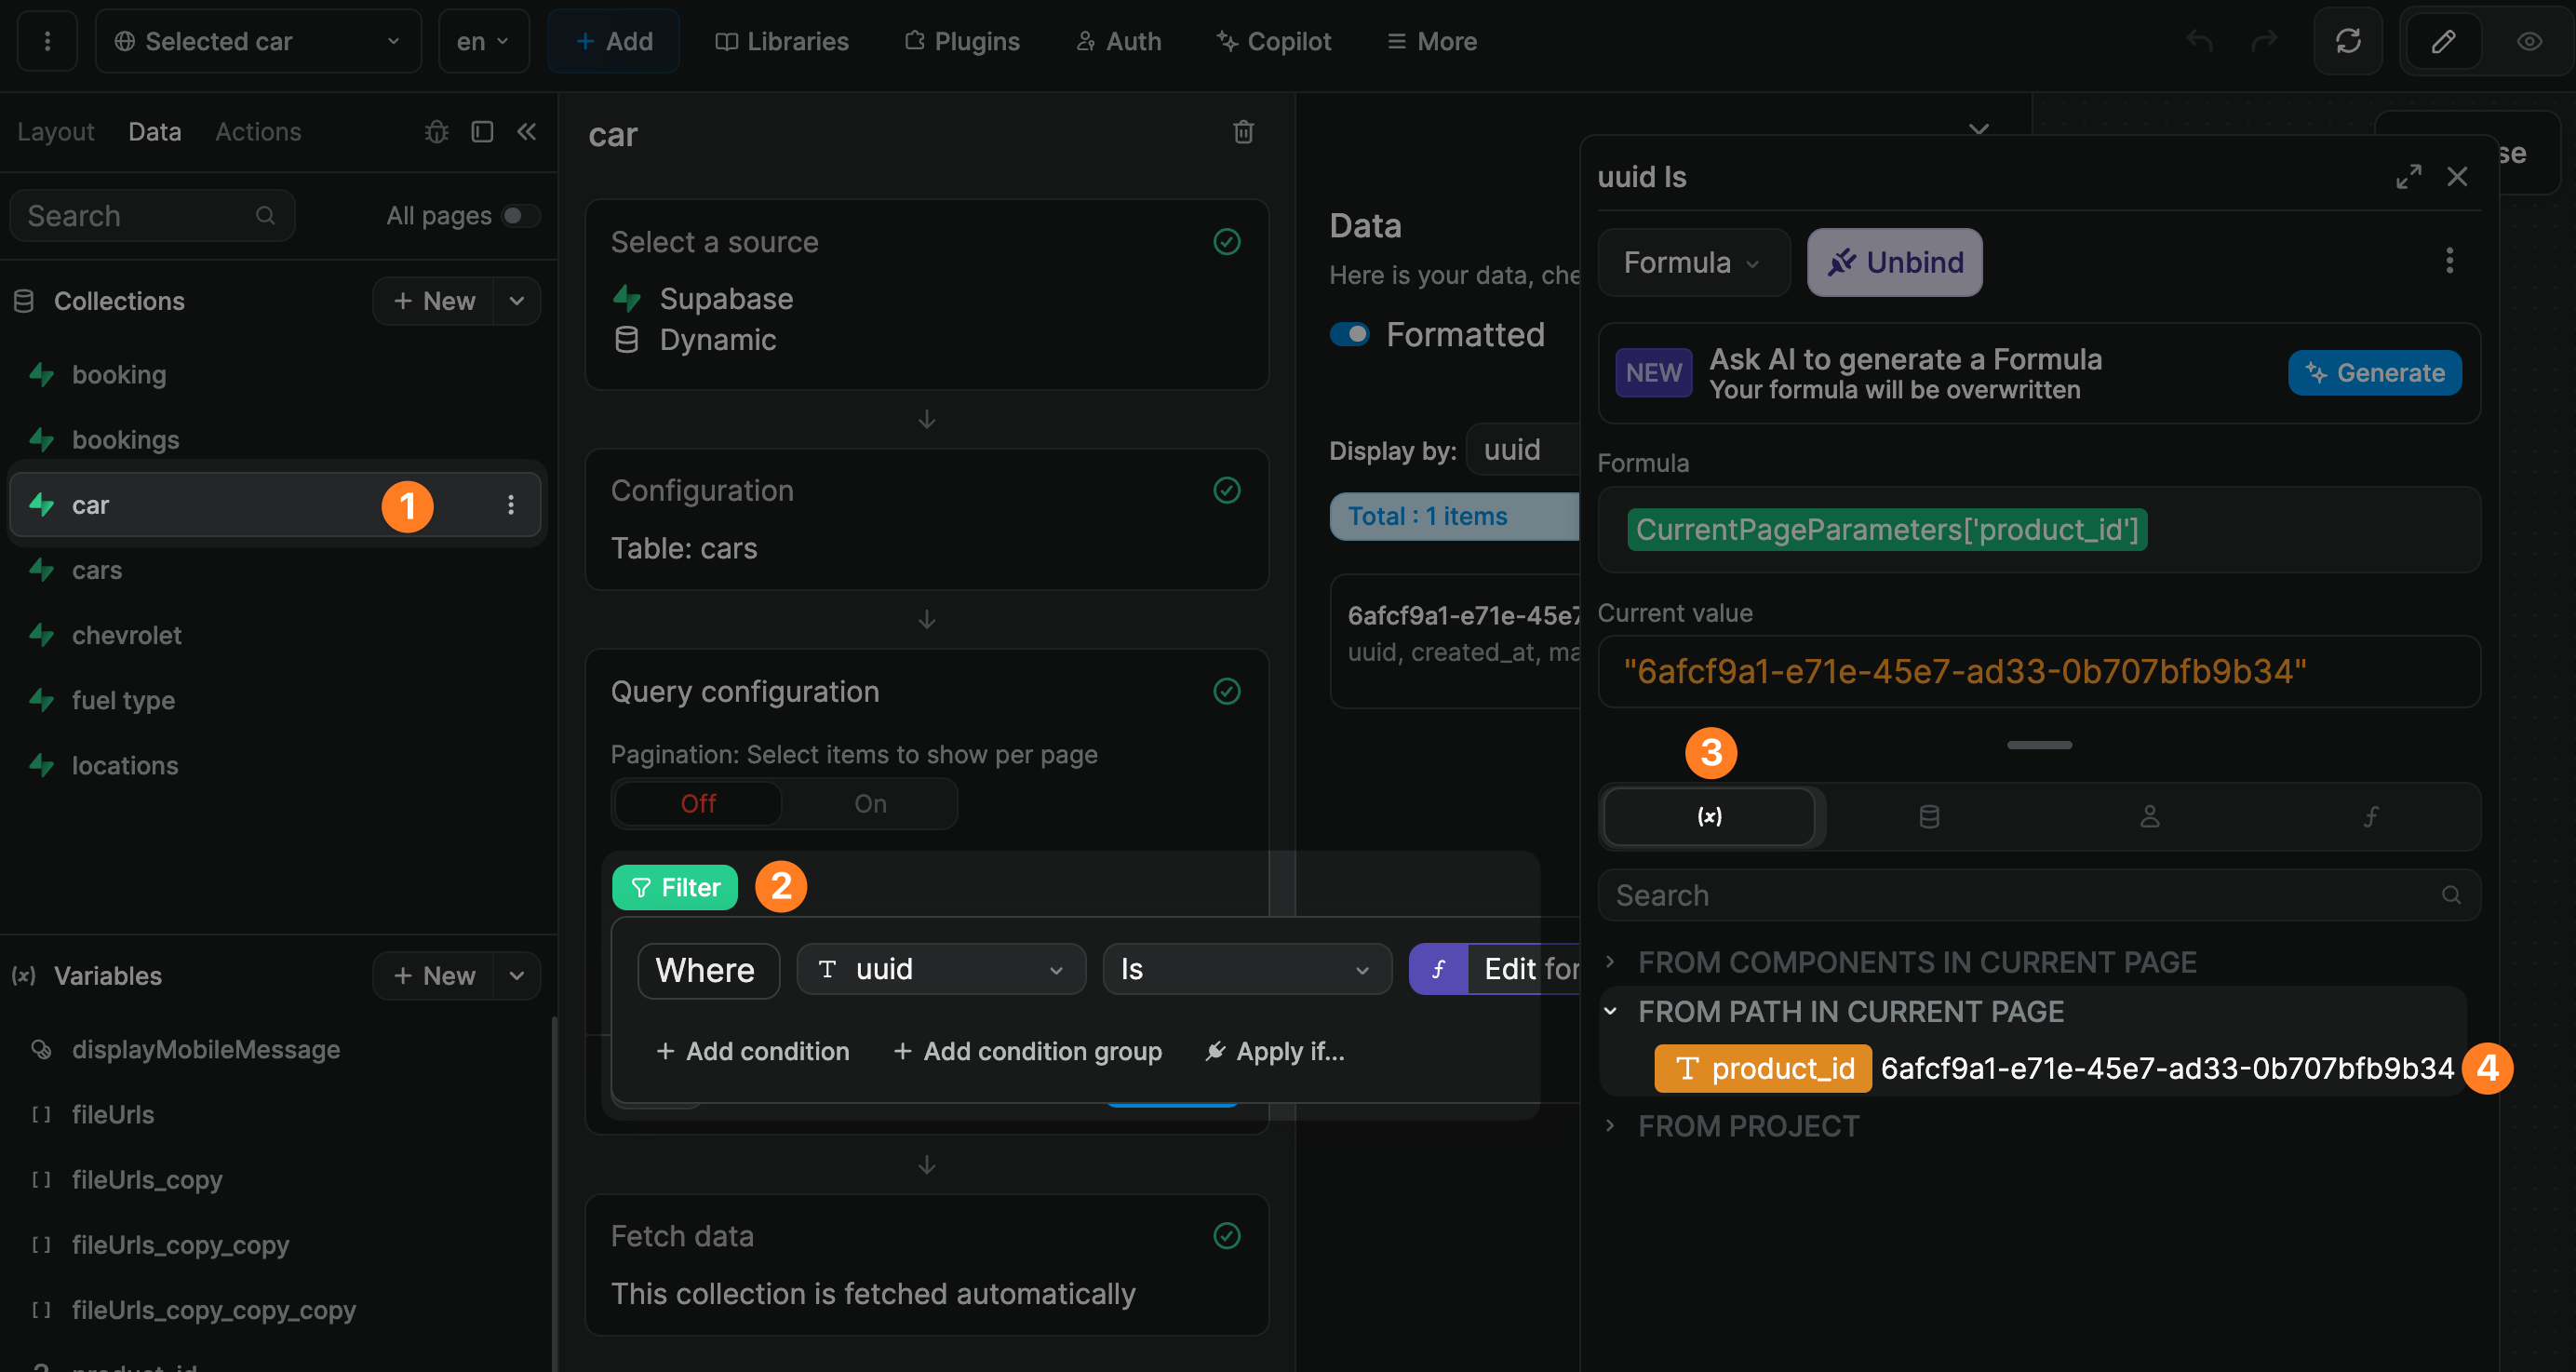Click the Unbind icon button in formula panel
Screen dimensions: 2576x1372
point(1895,261)
